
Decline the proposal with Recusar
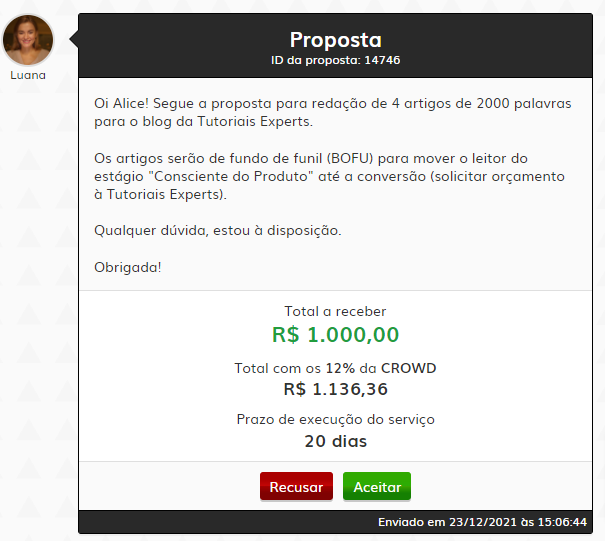[x=296, y=487]
